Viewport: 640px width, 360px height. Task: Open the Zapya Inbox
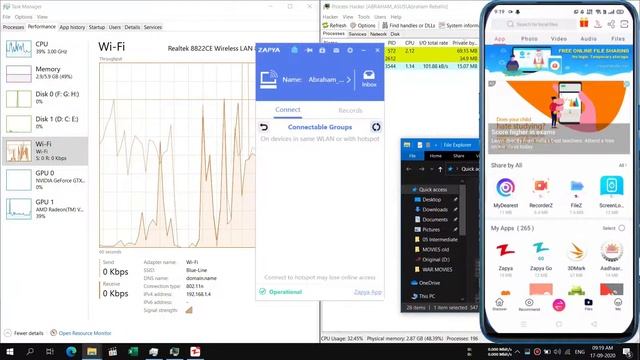coord(369,79)
